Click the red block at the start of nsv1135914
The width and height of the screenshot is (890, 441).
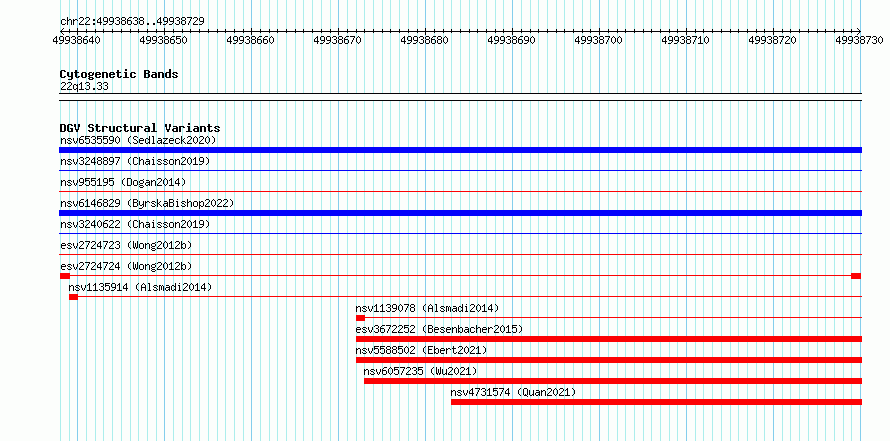coord(73,297)
